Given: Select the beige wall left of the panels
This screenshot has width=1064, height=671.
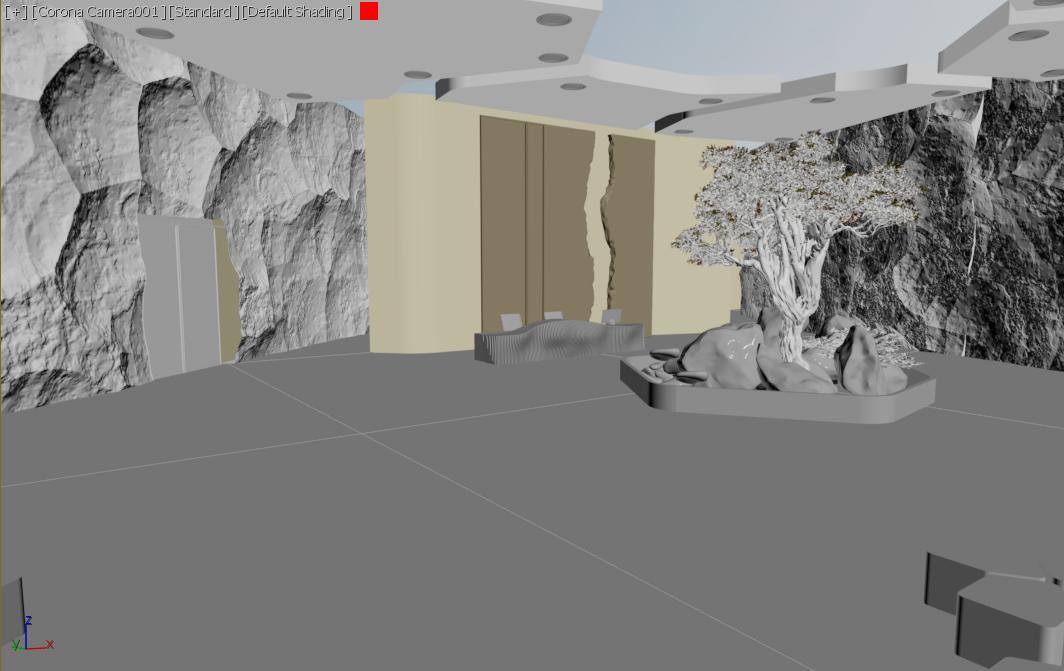Looking at the screenshot, I should click(420, 220).
